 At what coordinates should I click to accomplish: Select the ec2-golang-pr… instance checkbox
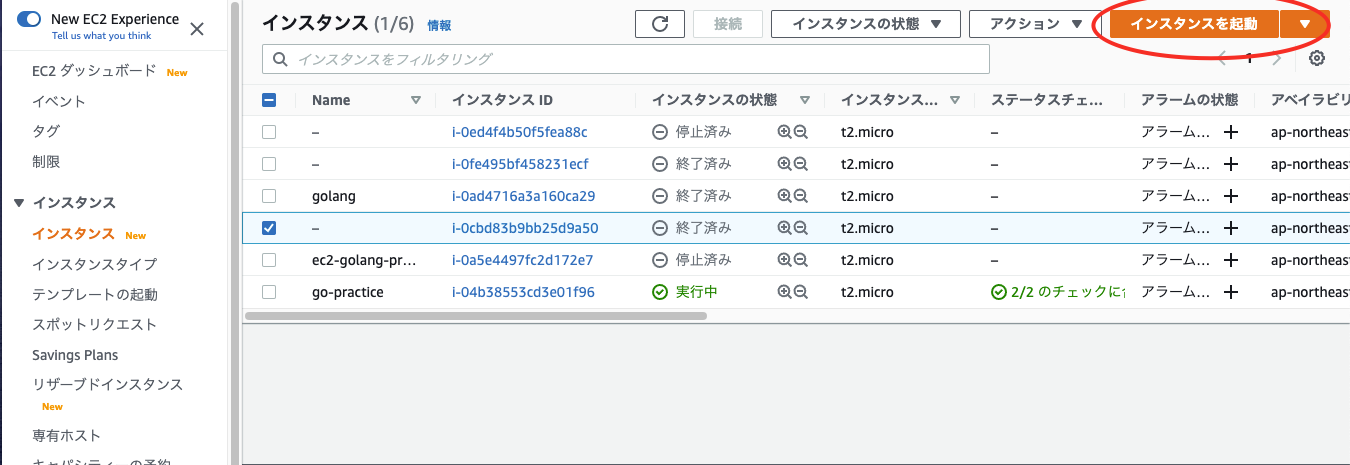point(269,260)
